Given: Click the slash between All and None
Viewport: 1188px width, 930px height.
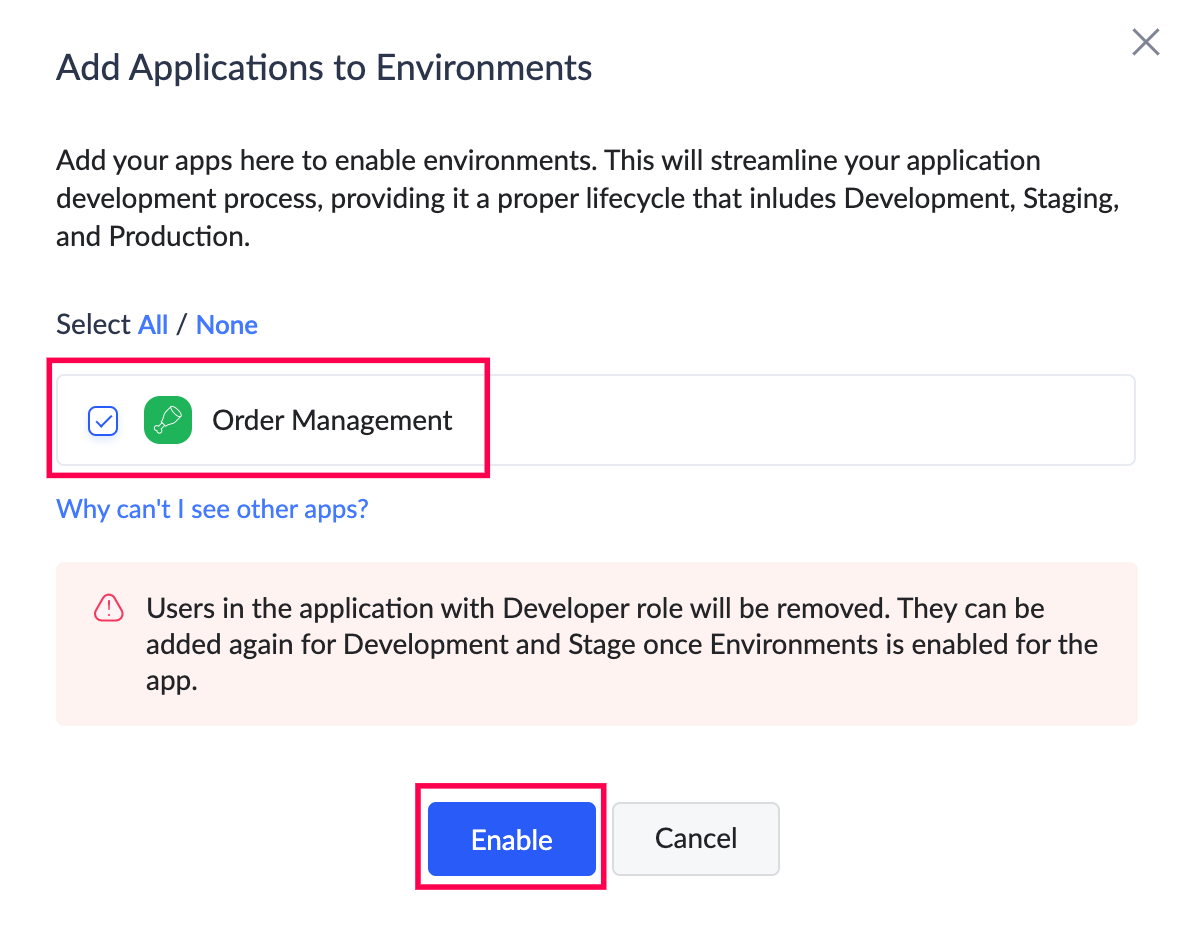Looking at the screenshot, I should point(181,325).
